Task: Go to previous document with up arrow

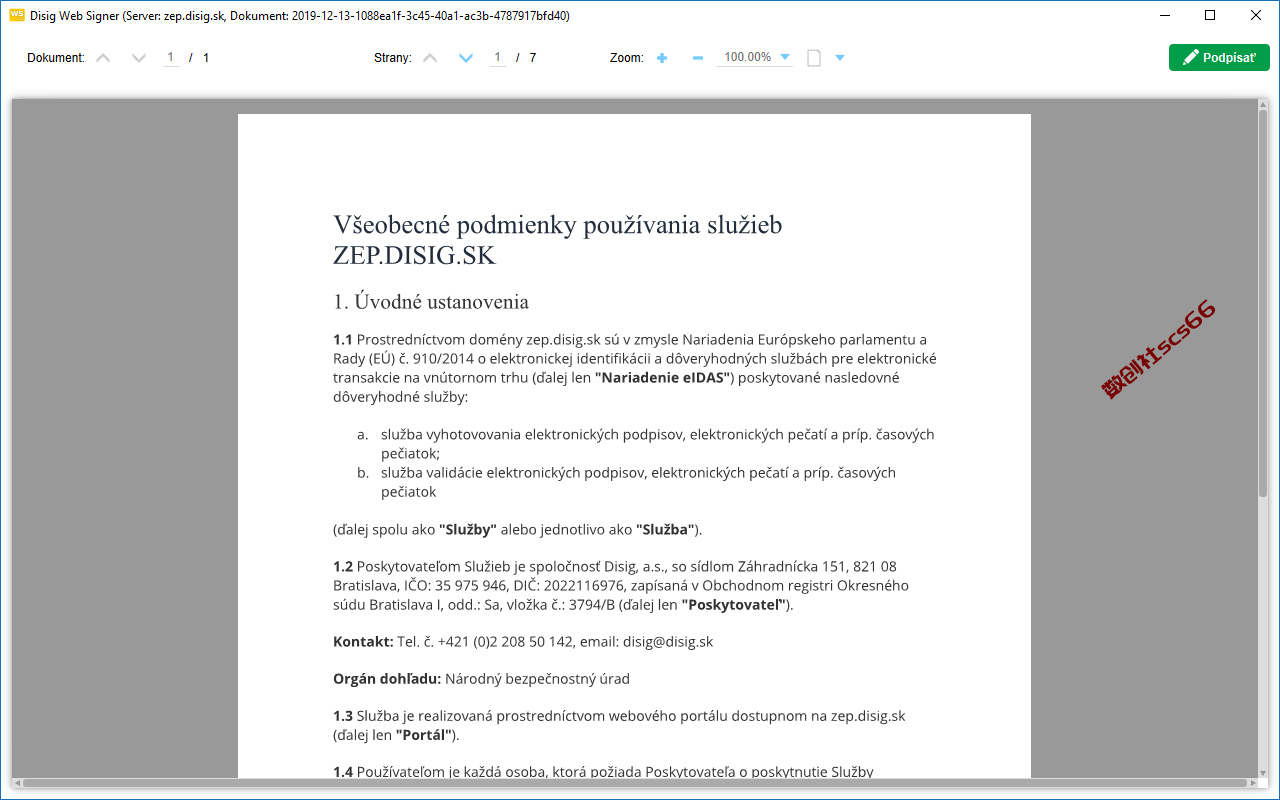Action: click(x=103, y=58)
